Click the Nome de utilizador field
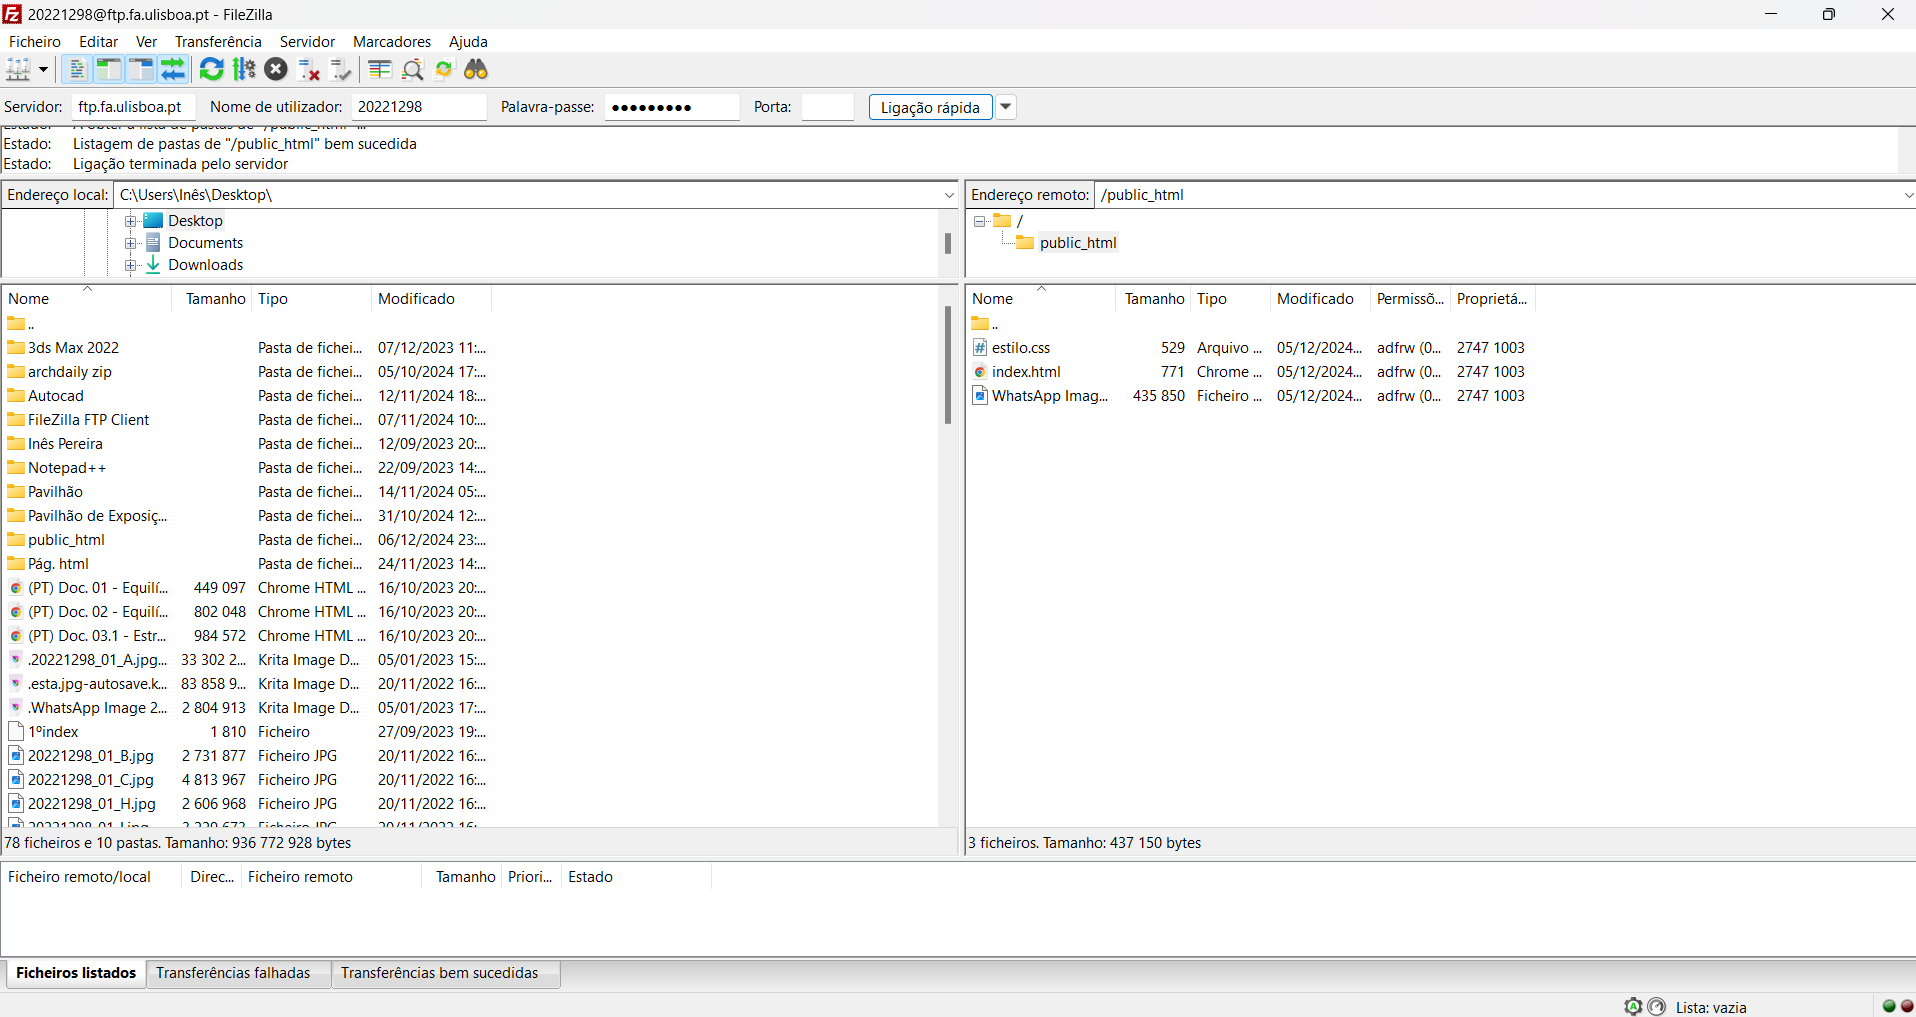This screenshot has height=1017, width=1916. tap(419, 107)
